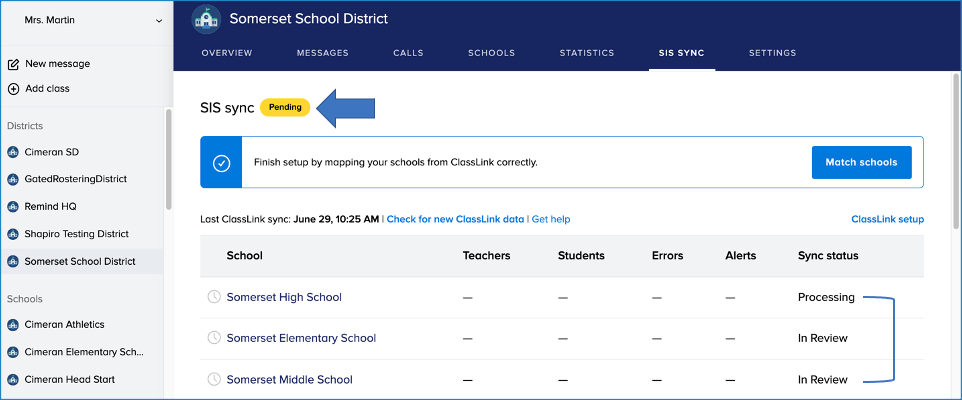Click the Alerts column header

741,256
